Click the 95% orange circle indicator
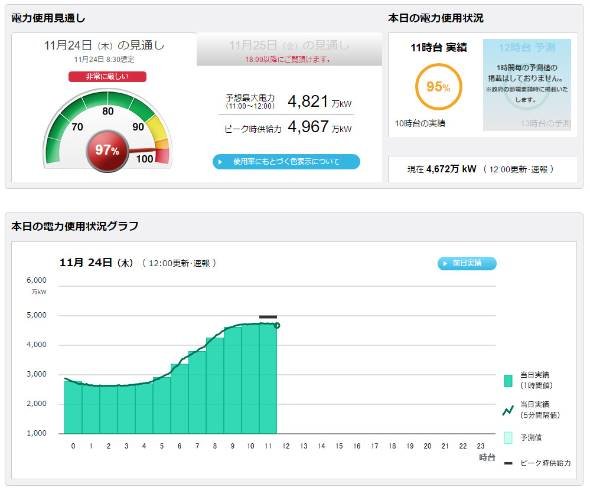590x494 pixels. pos(438,87)
